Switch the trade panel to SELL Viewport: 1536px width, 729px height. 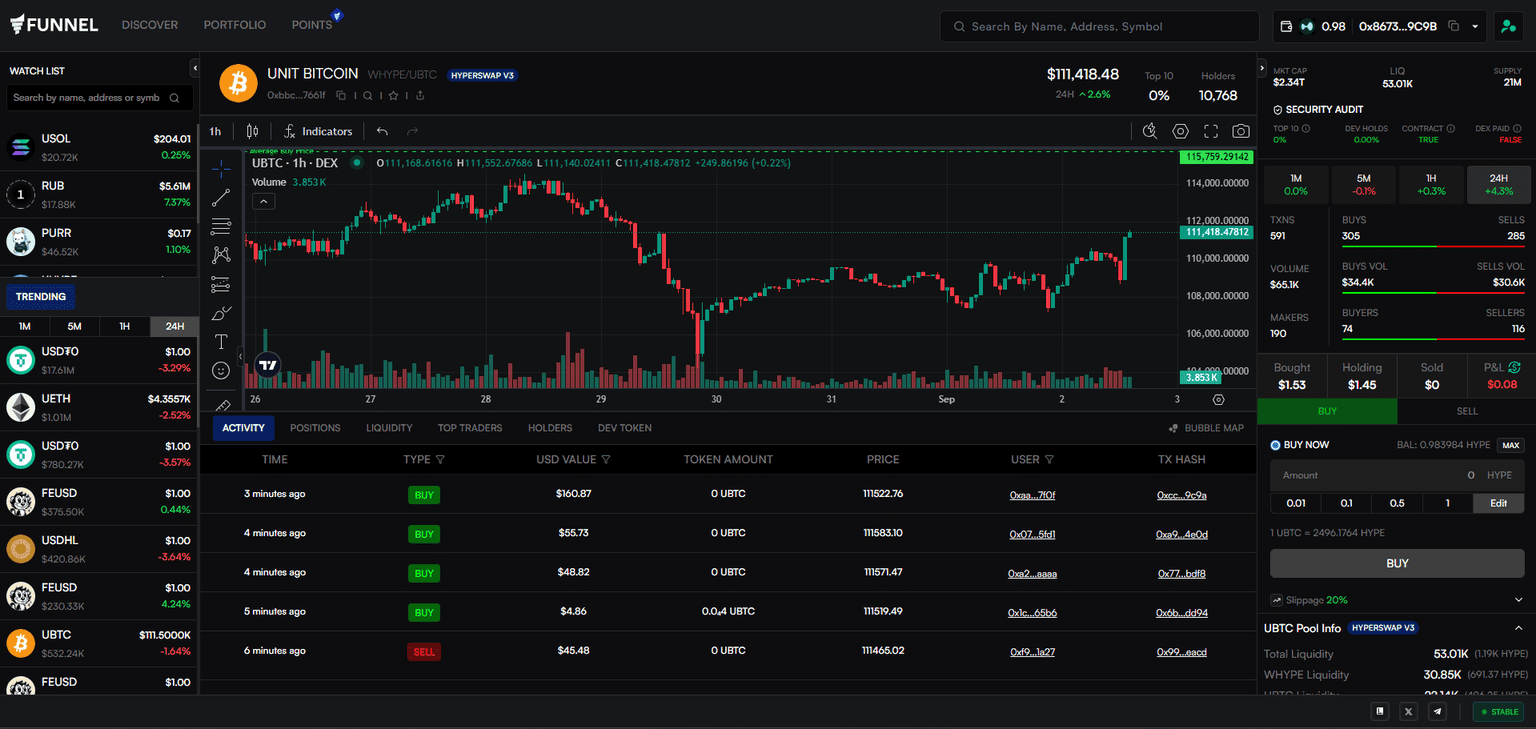(x=1467, y=411)
